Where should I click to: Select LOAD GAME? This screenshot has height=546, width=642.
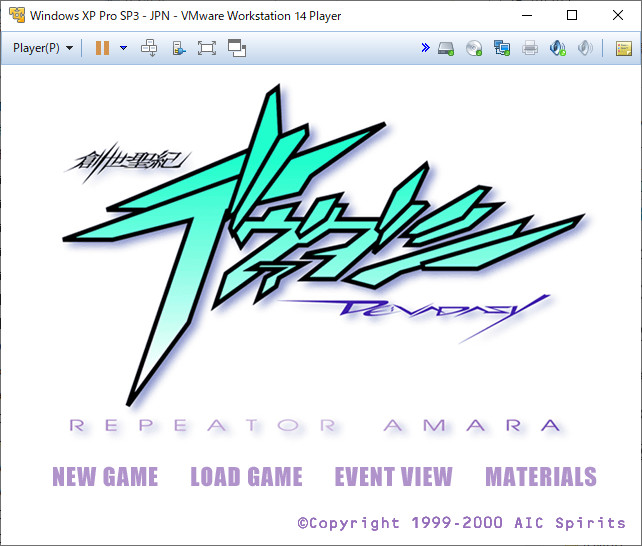coord(246,476)
